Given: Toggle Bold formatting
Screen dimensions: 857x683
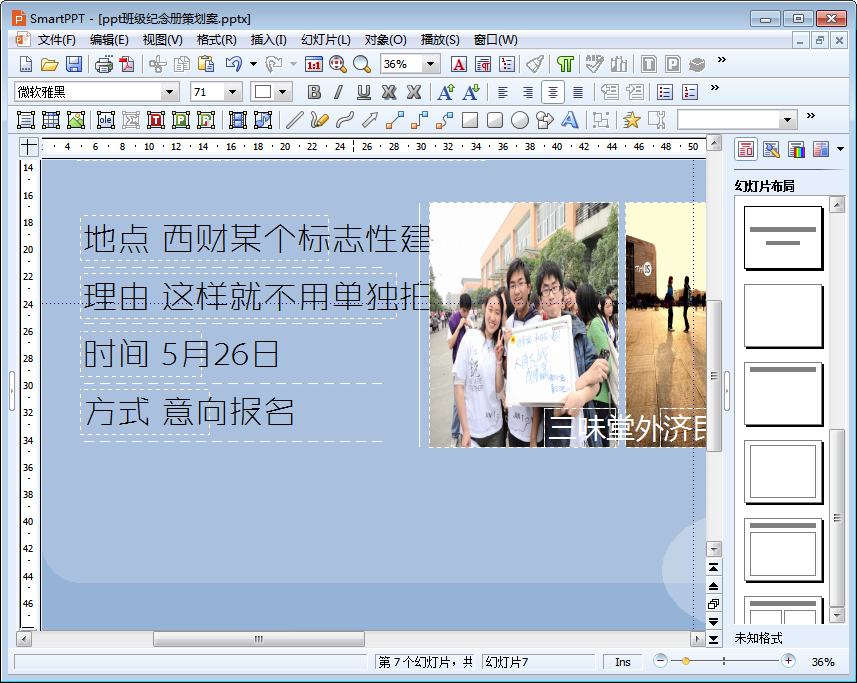Looking at the screenshot, I should [314, 92].
